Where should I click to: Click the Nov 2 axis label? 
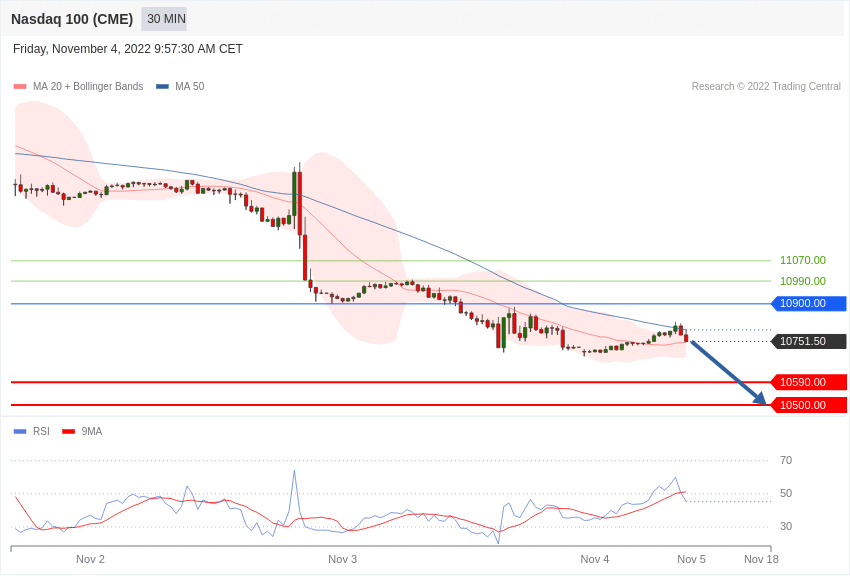pyautogui.click(x=90, y=559)
